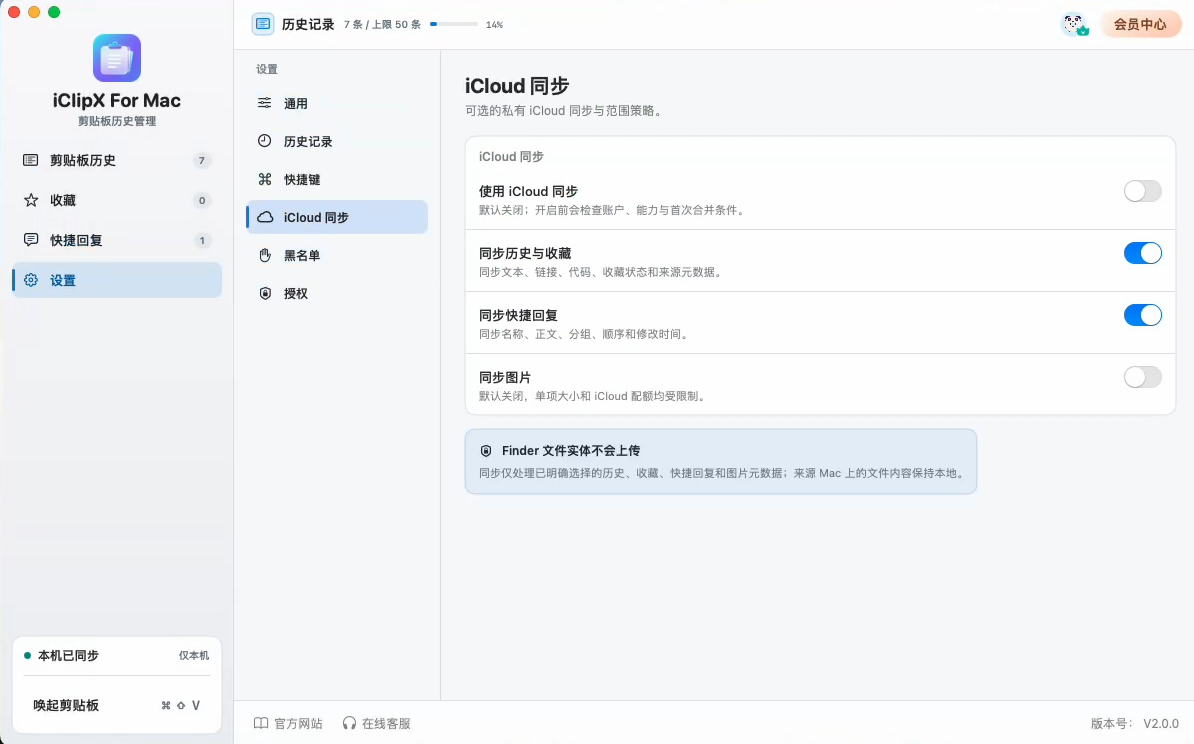Switch to 授权 settings
The height and width of the screenshot is (744, 1194).
pyautogui.click(x=337, y=293)
